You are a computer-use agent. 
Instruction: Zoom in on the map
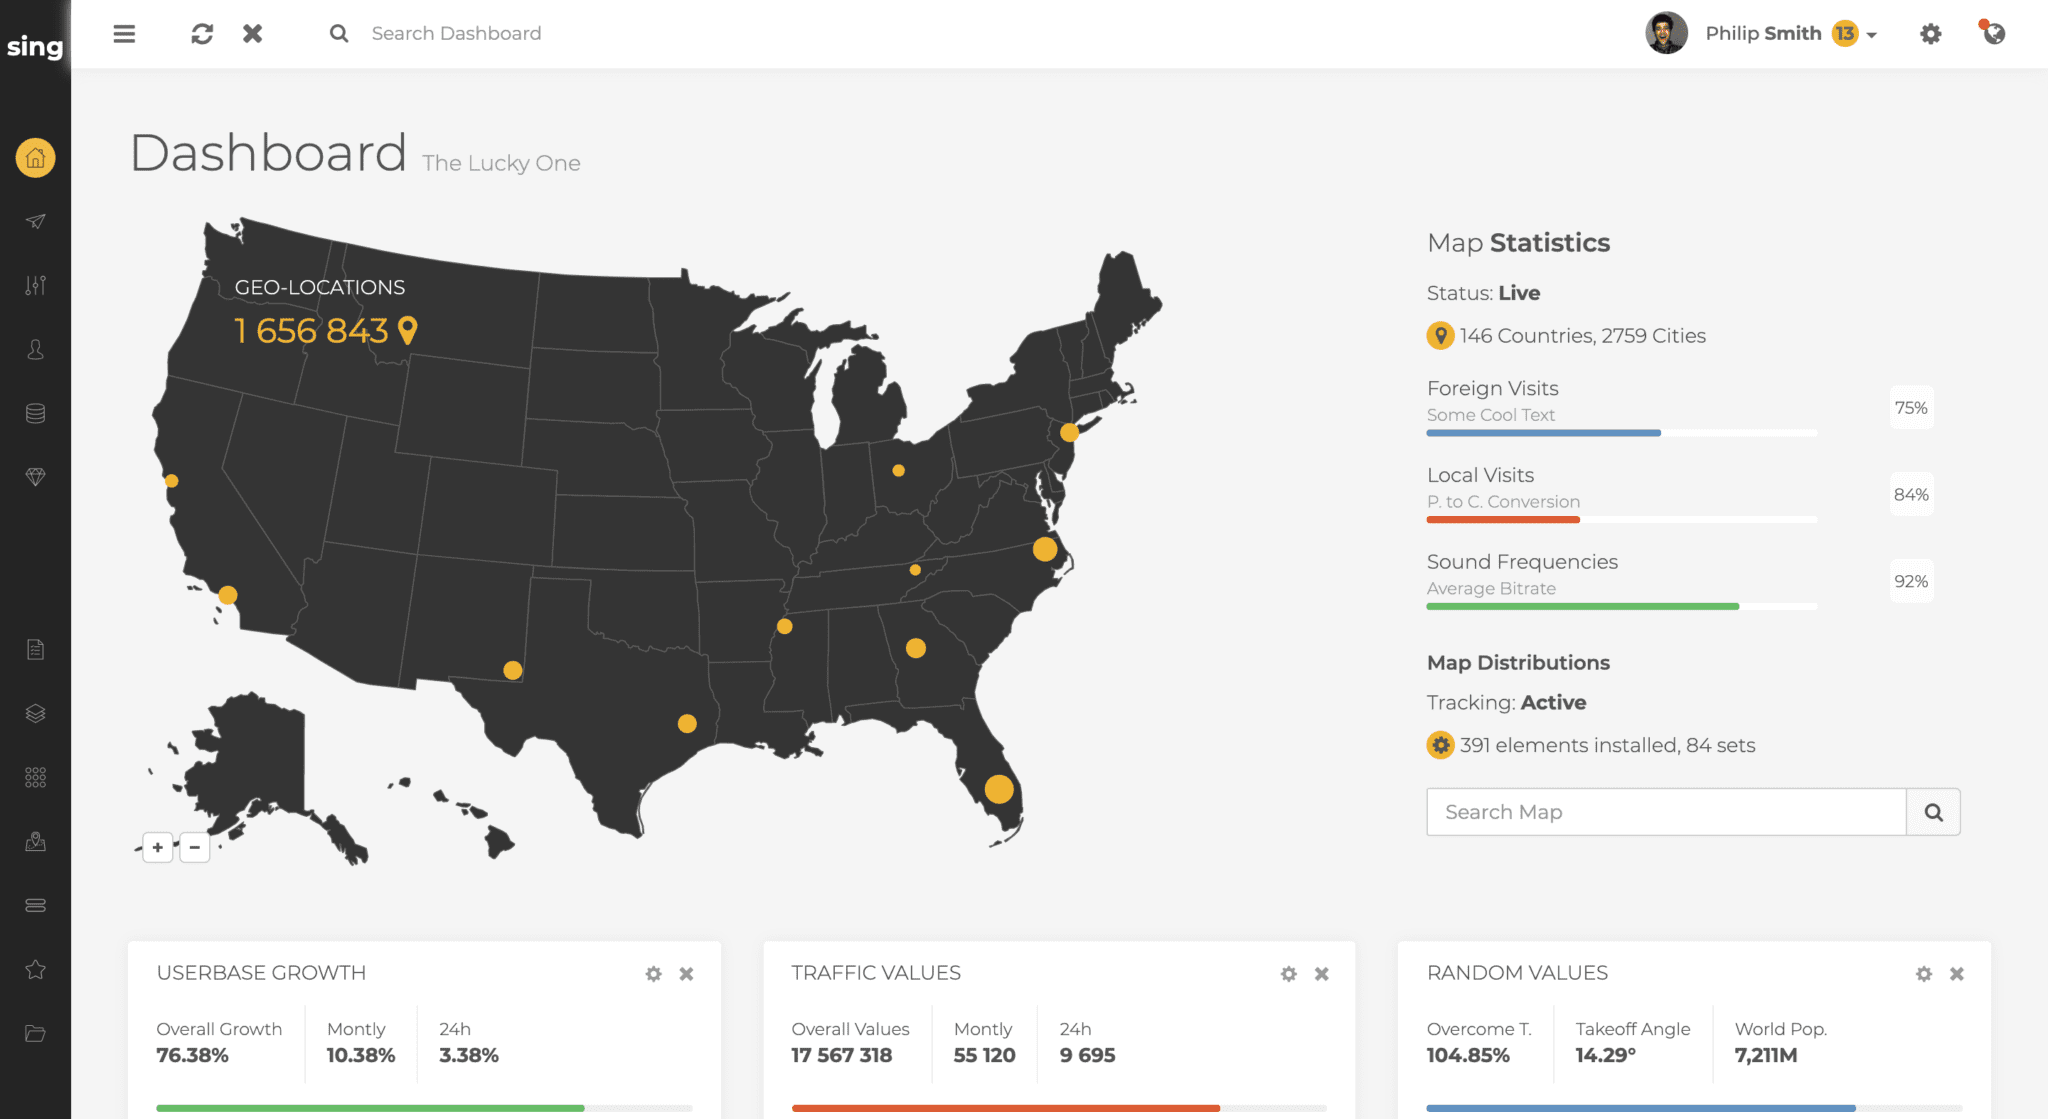click(x=158, y=847)
